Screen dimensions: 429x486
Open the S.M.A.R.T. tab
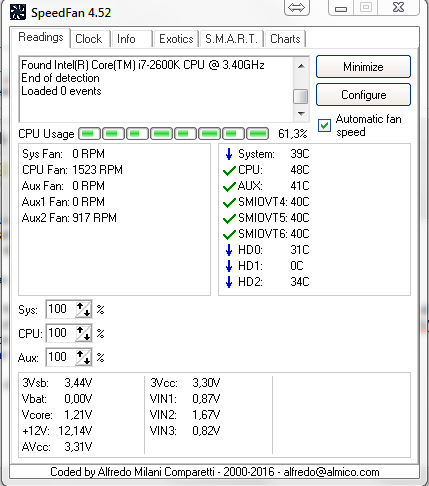231,39
